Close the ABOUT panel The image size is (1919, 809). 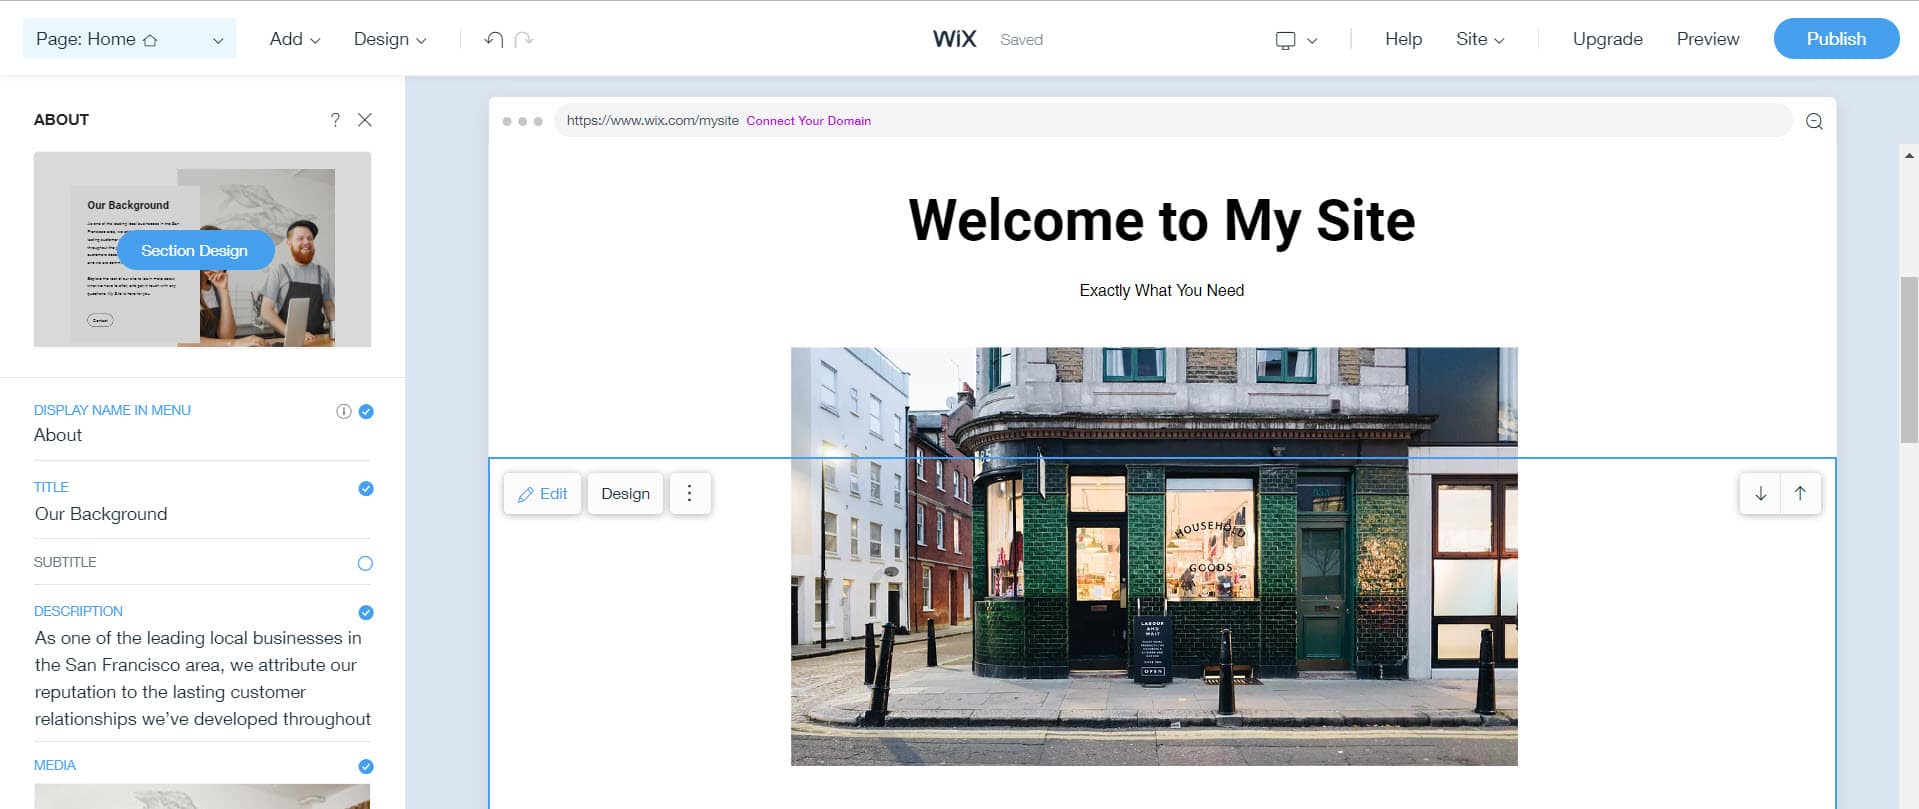pyautogui.click(x=365, y=120)
